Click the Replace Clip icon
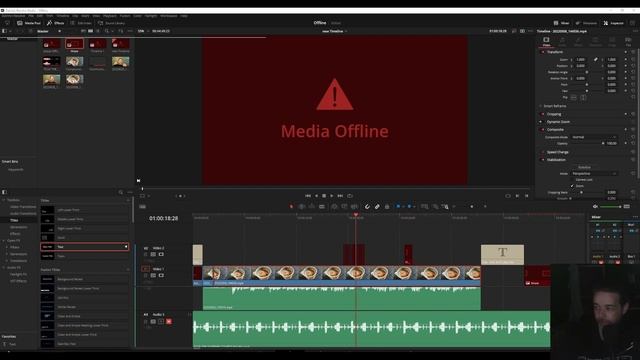640x360 pixels. [x=354, y=207]
